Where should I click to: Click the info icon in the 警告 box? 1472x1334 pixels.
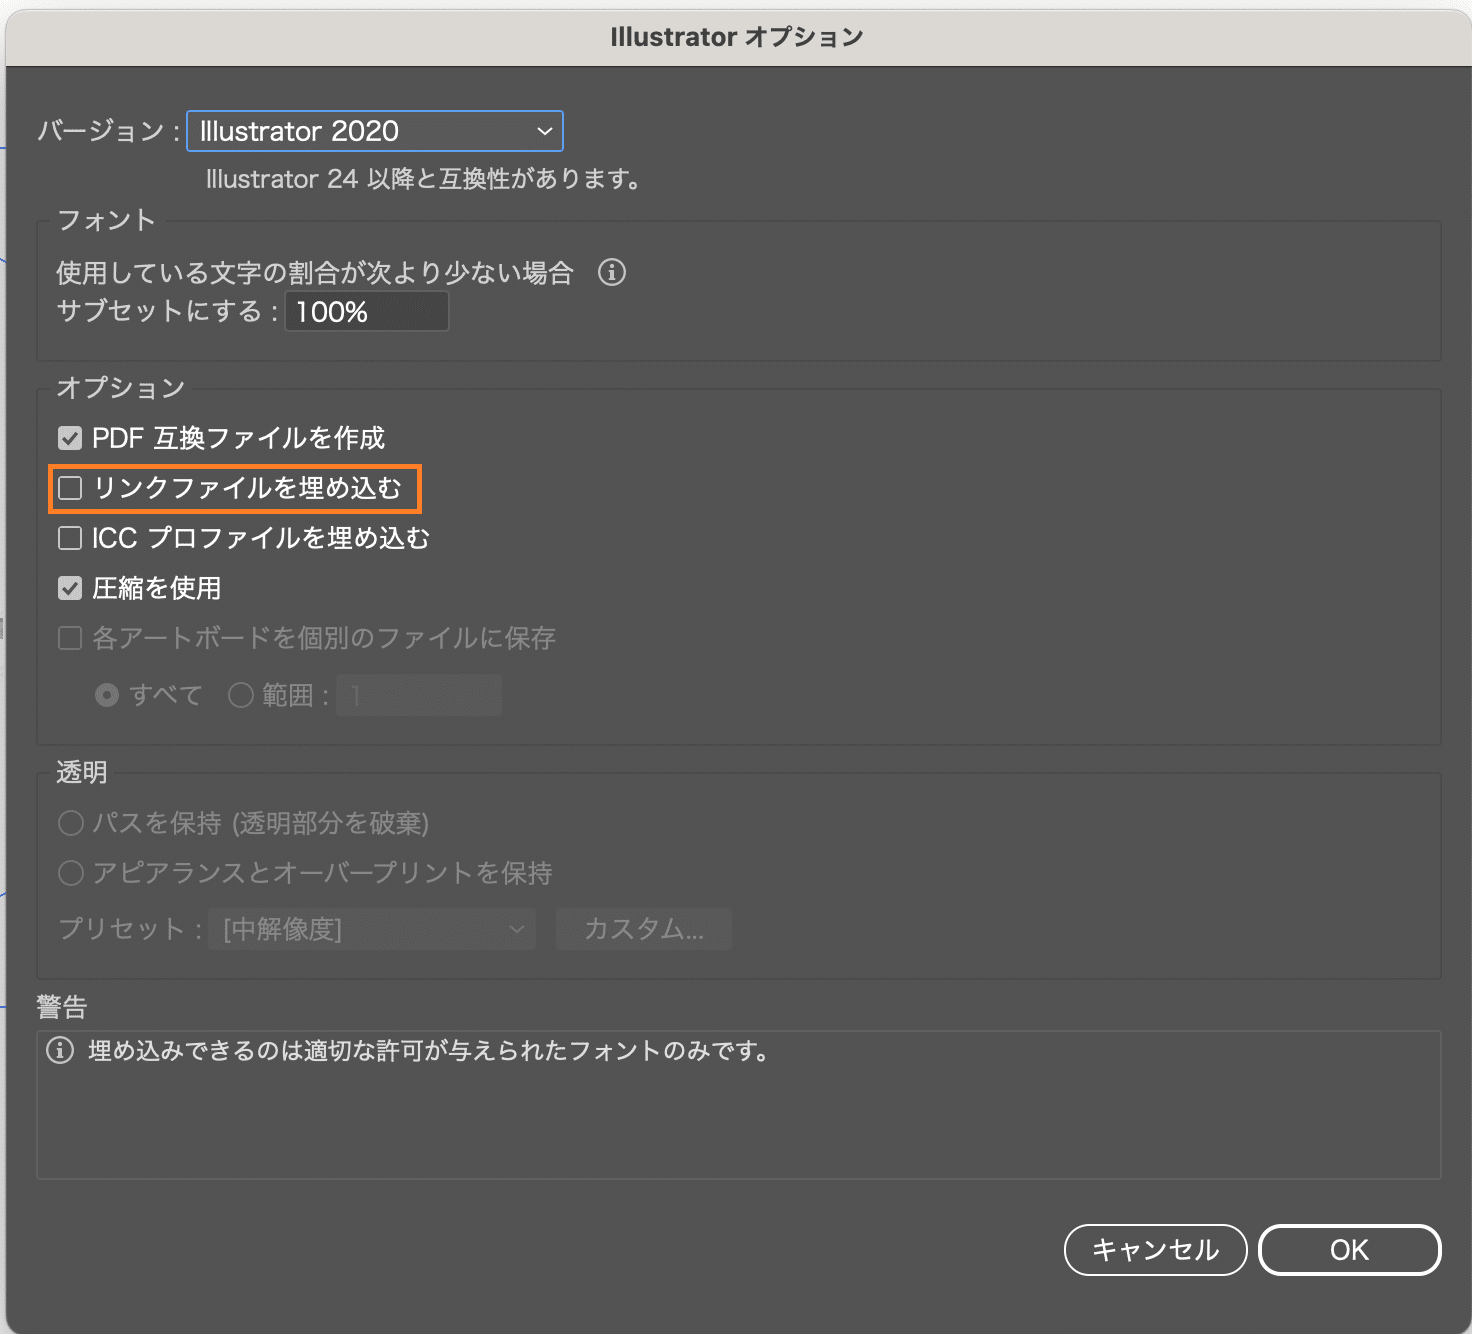(x=60, y=1051)
